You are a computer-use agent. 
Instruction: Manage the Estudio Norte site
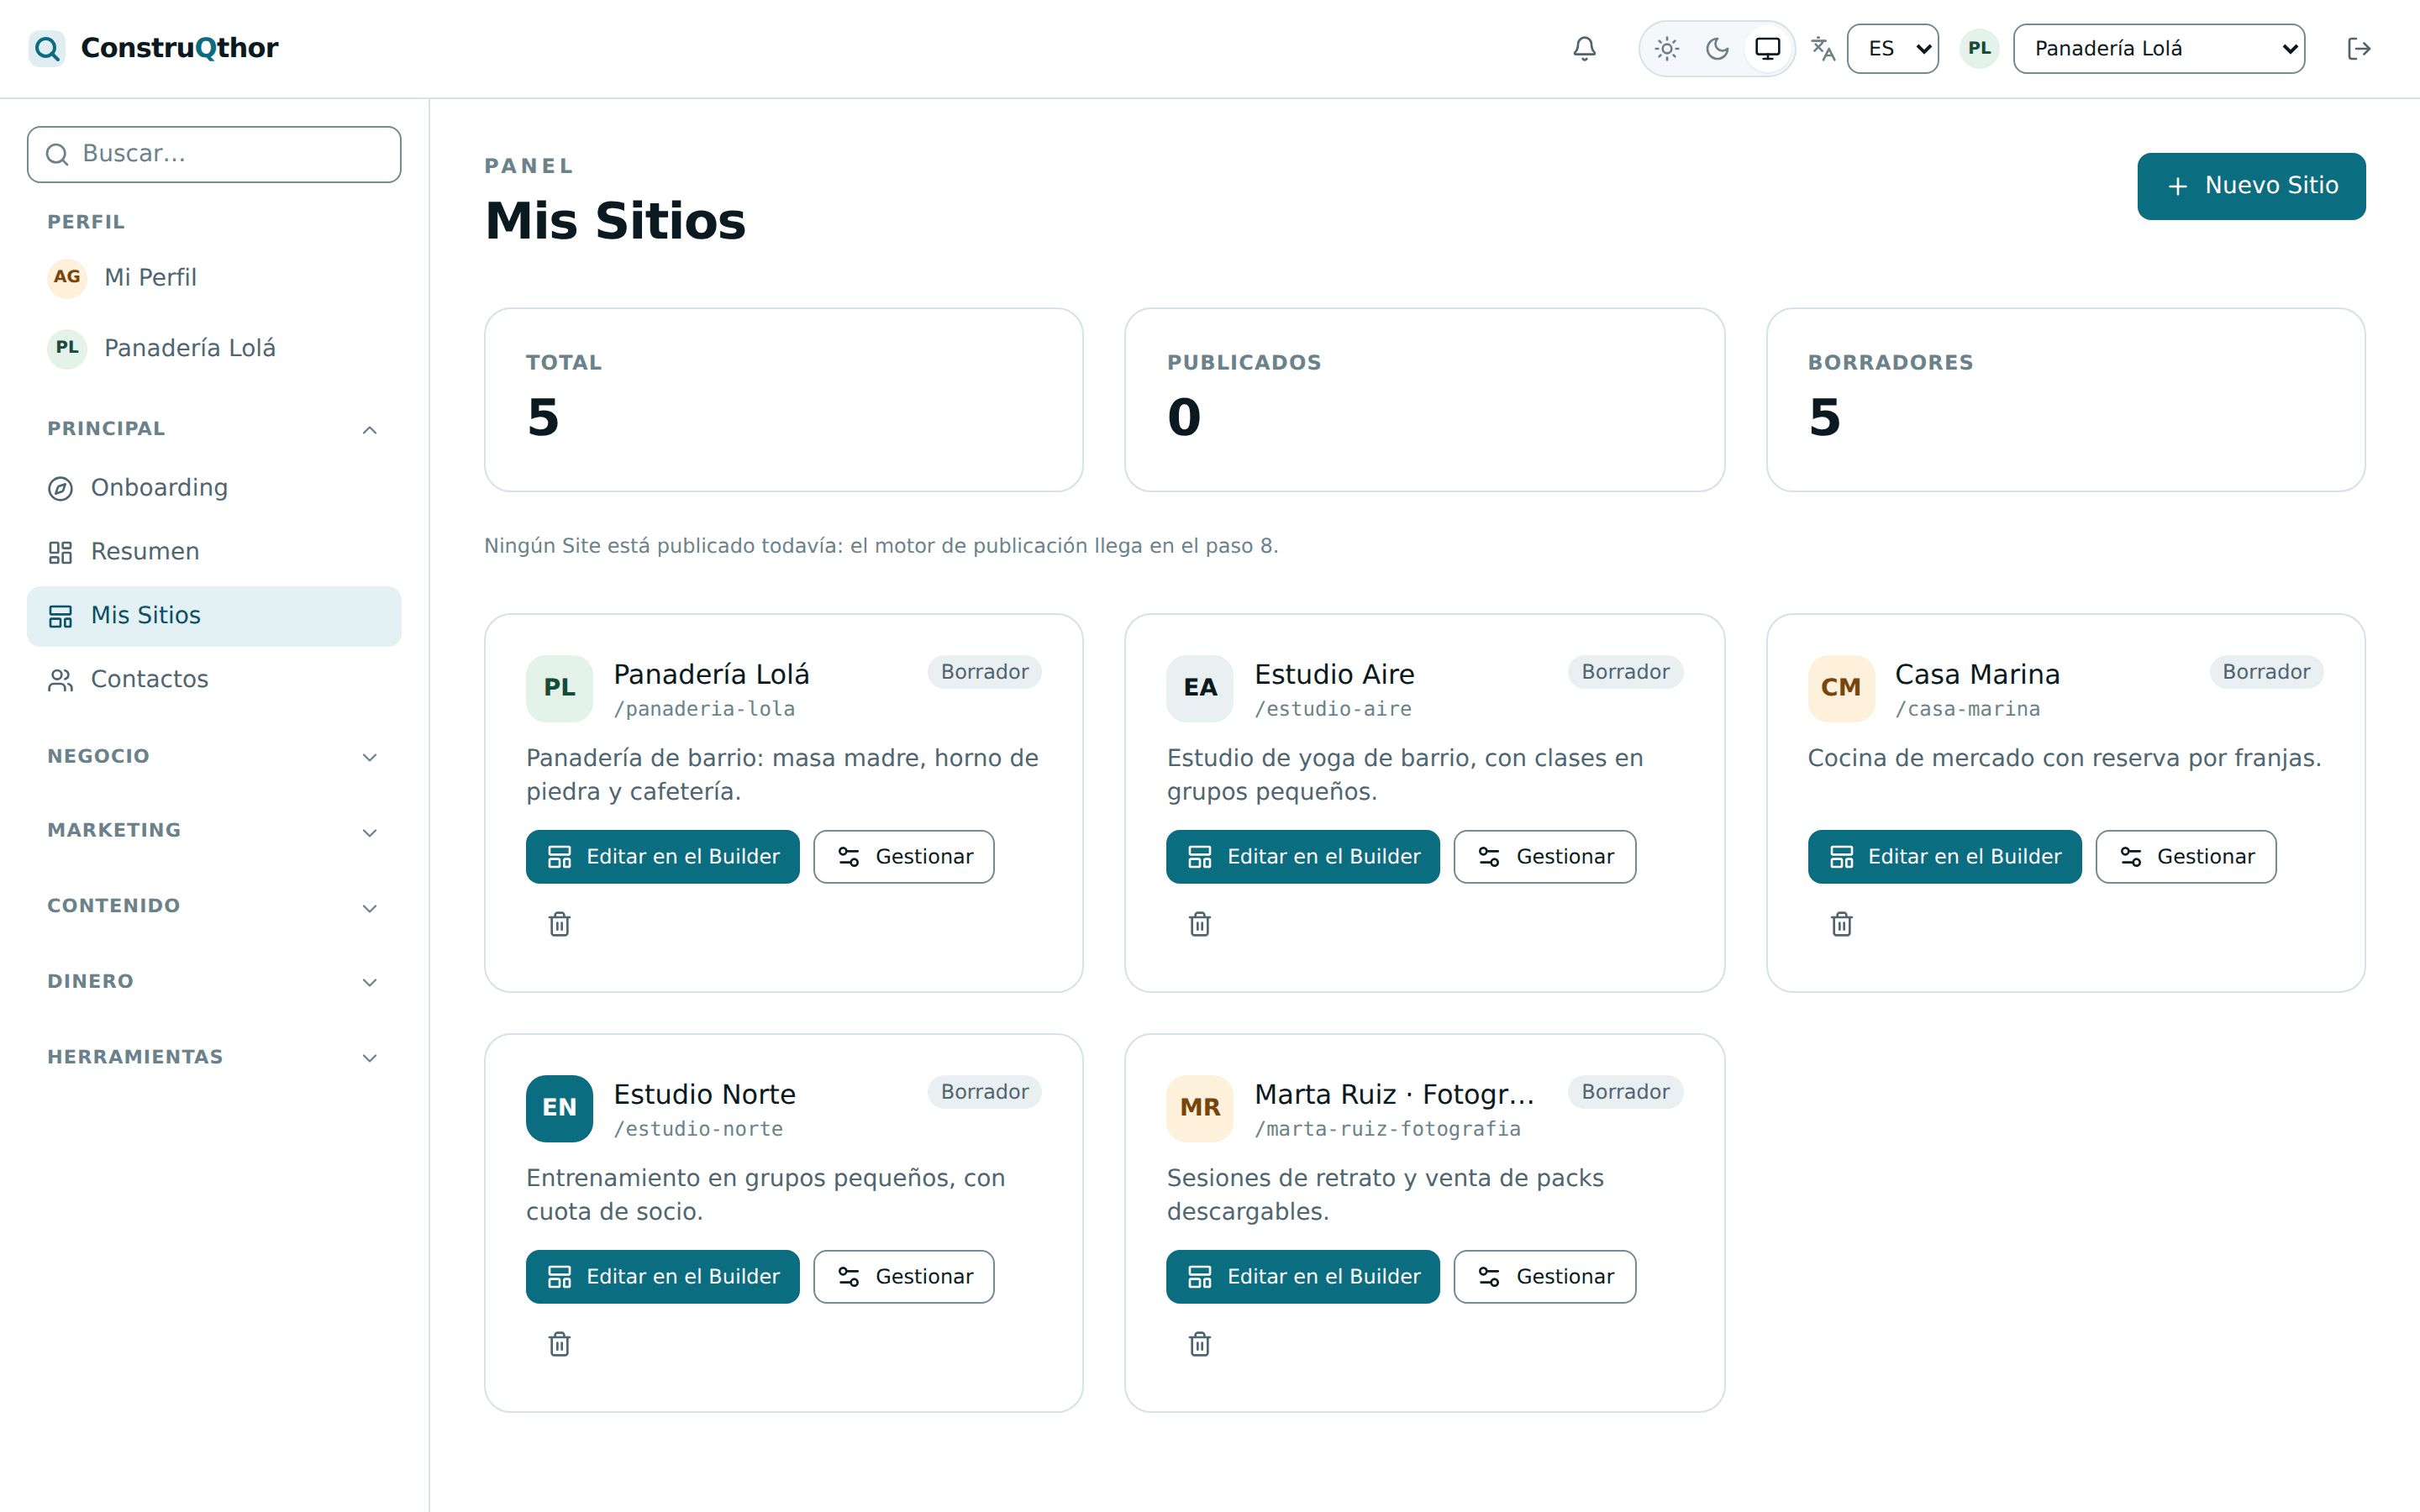click(x=903, y=1277)
